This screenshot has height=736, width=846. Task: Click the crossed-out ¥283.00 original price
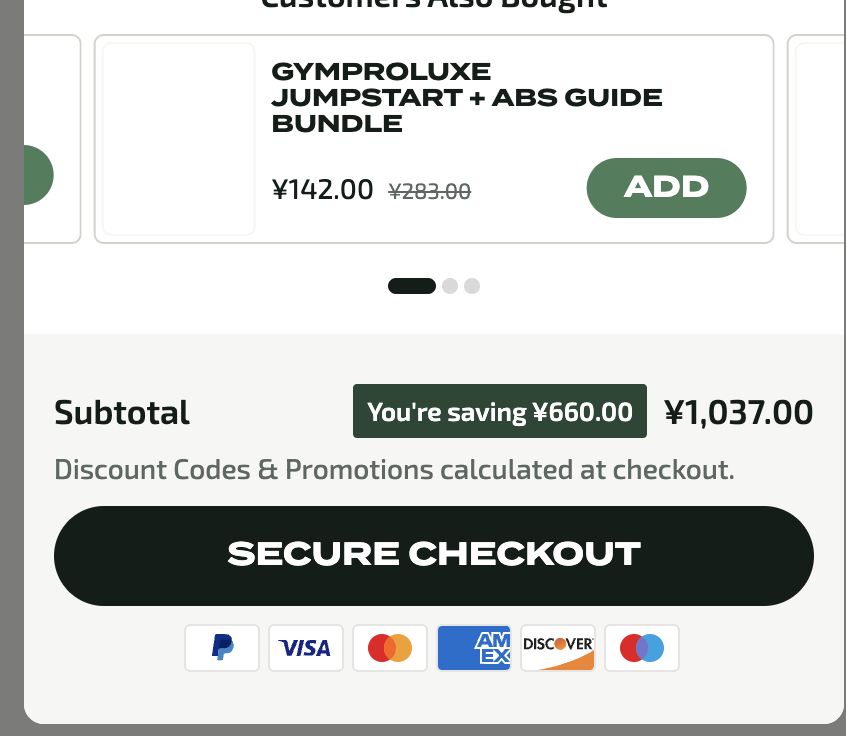(429, 191)
